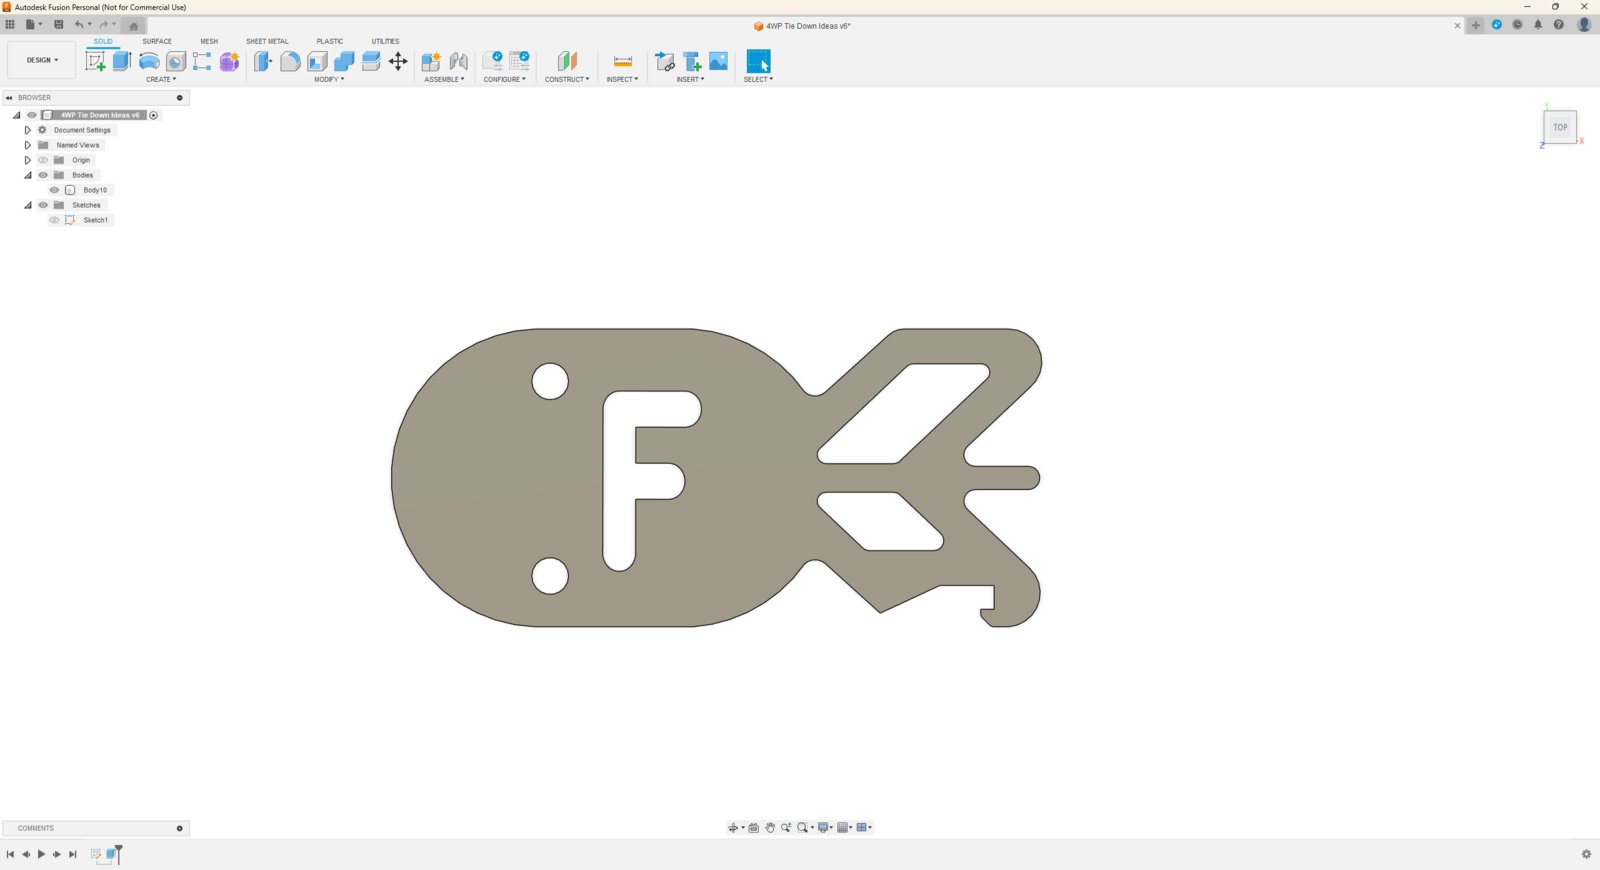Viewport: 1600px width, 870px height.
Task: Select the SOLID tab
Action: [103, 41]
